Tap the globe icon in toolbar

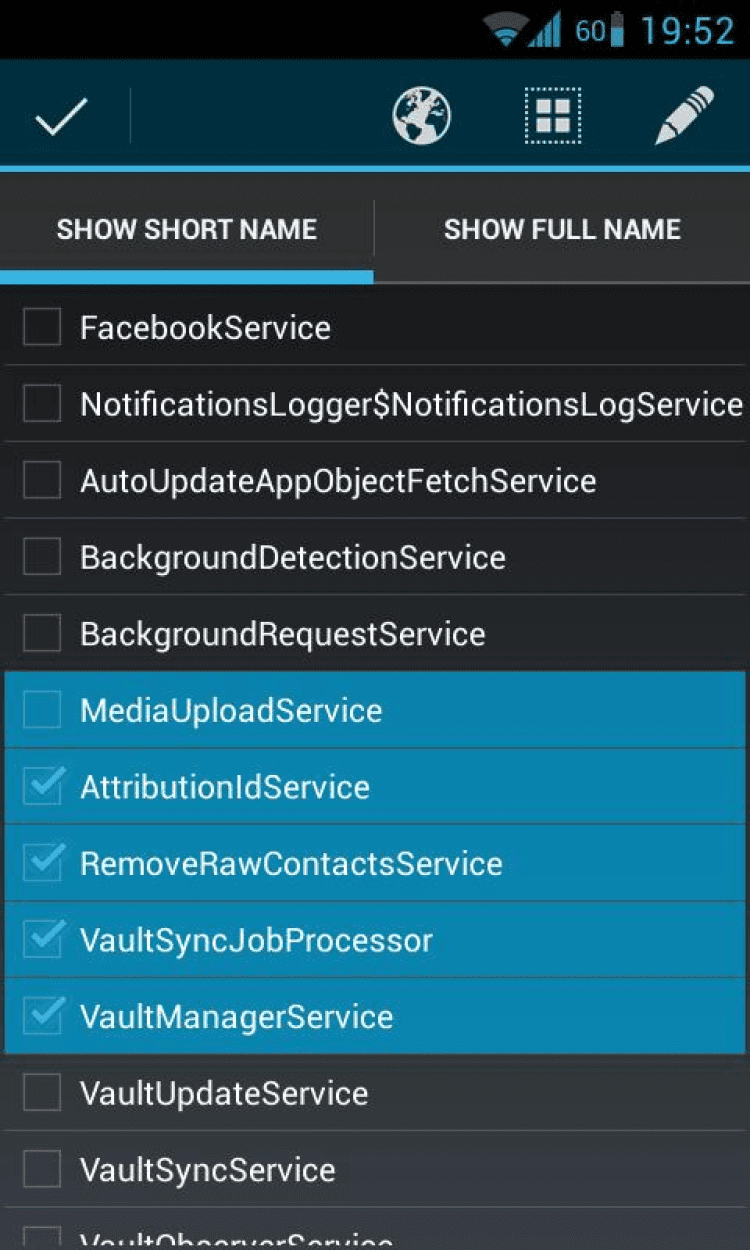click(421, 117)
